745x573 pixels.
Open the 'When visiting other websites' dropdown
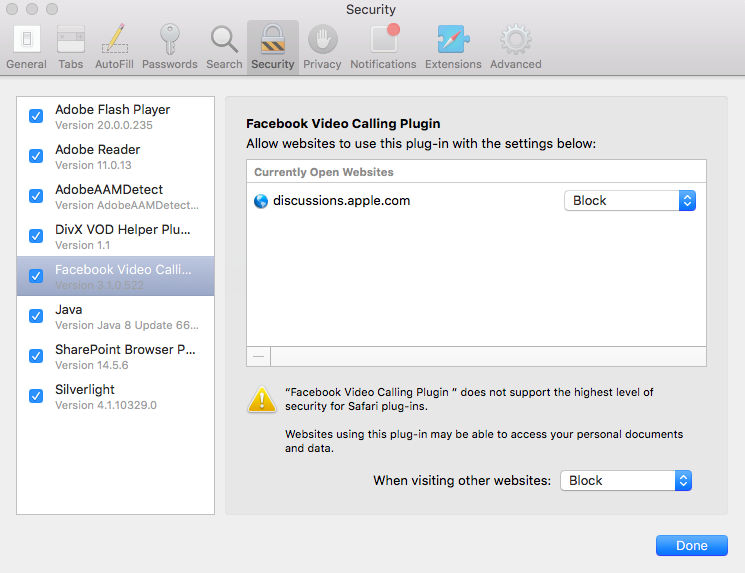[x=626, y=481]
